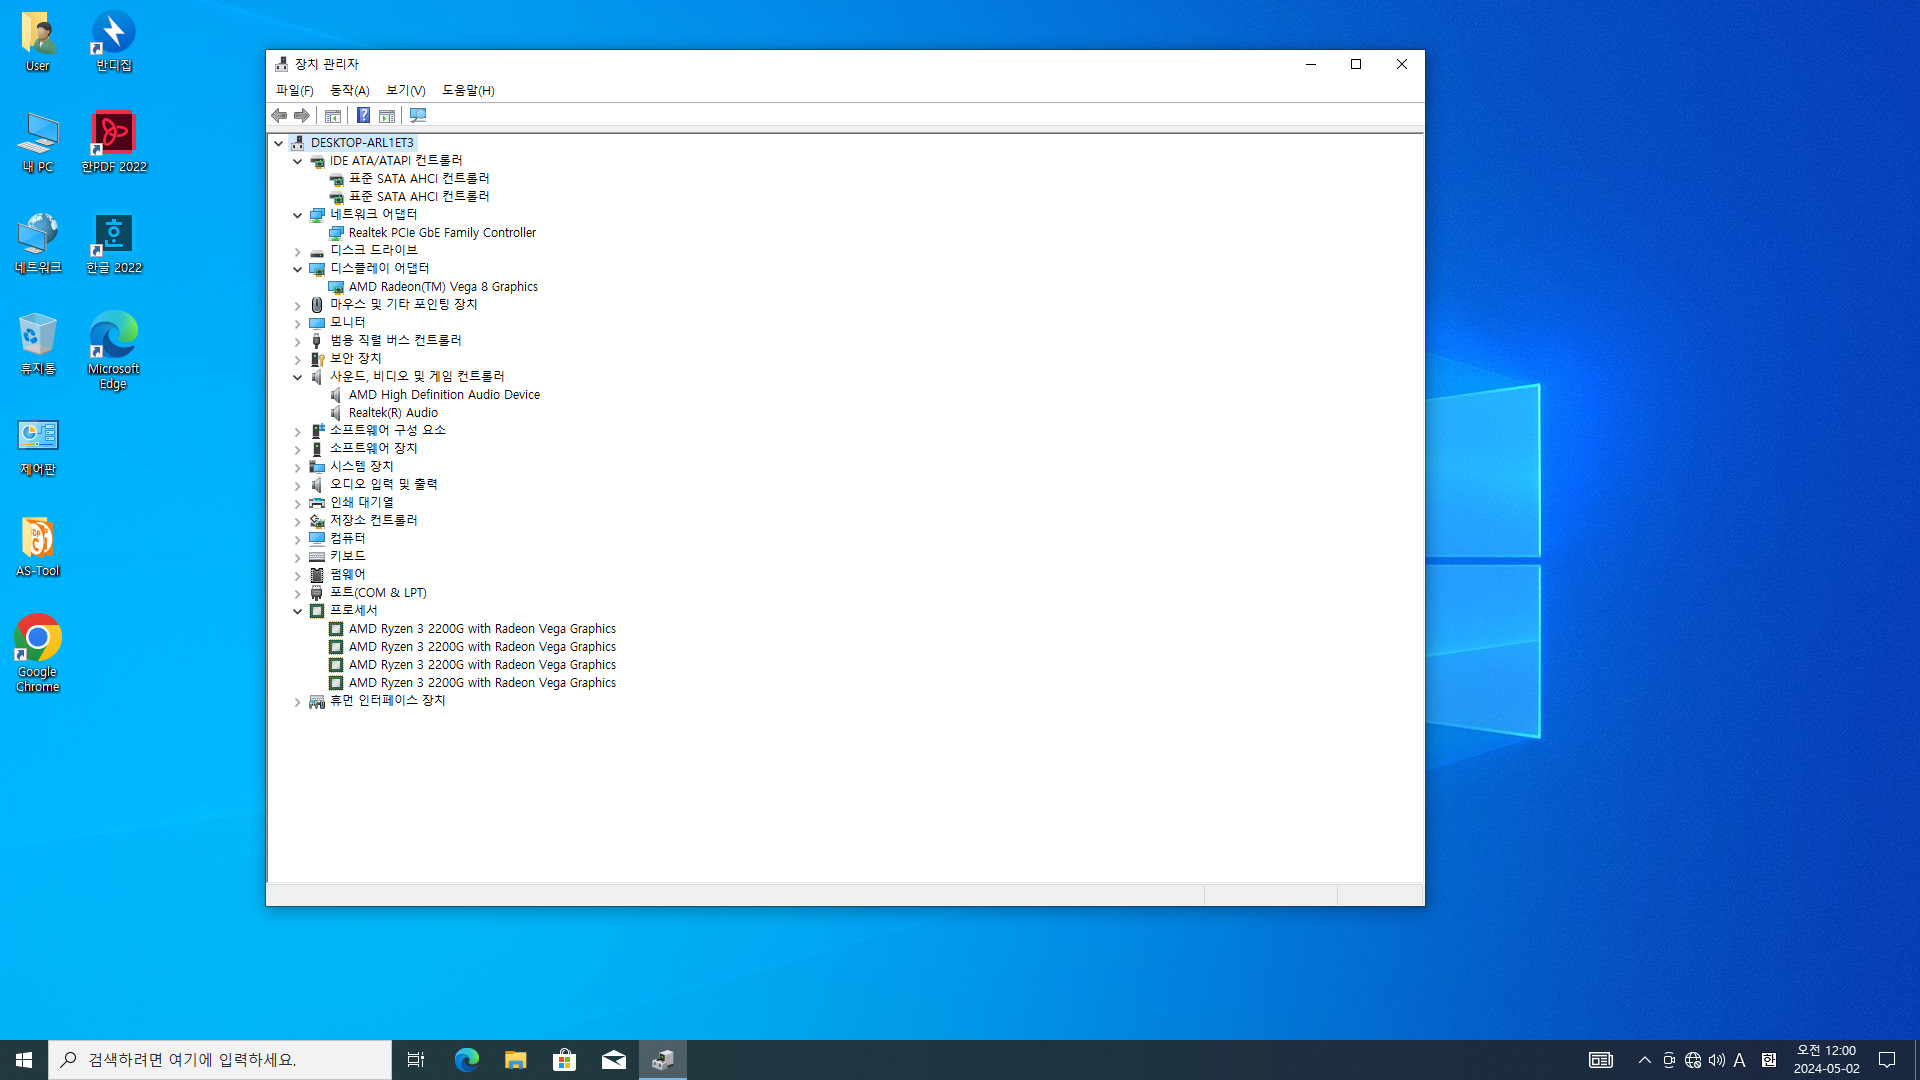The height and width of the screenshot is (1080, 1920).
Task: Collapse the IDE ATA/ATAPI 컨트롤러 category
Action: pyautogui.click(x=297, y=161)
